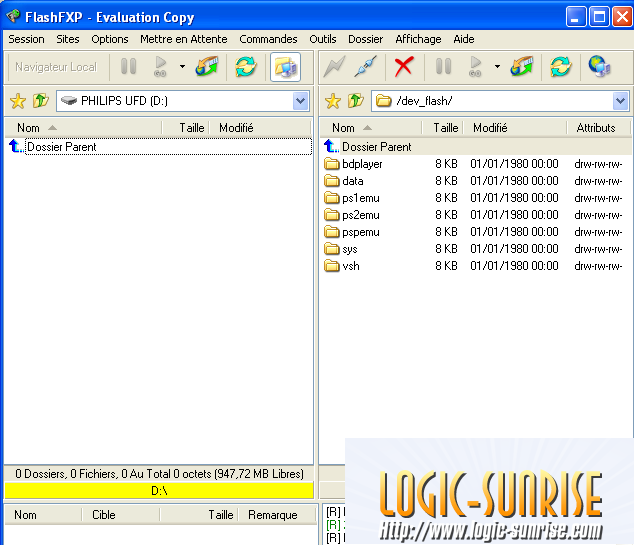Click the local pane transfer arrows globe icon

click(x=207, y=66)
